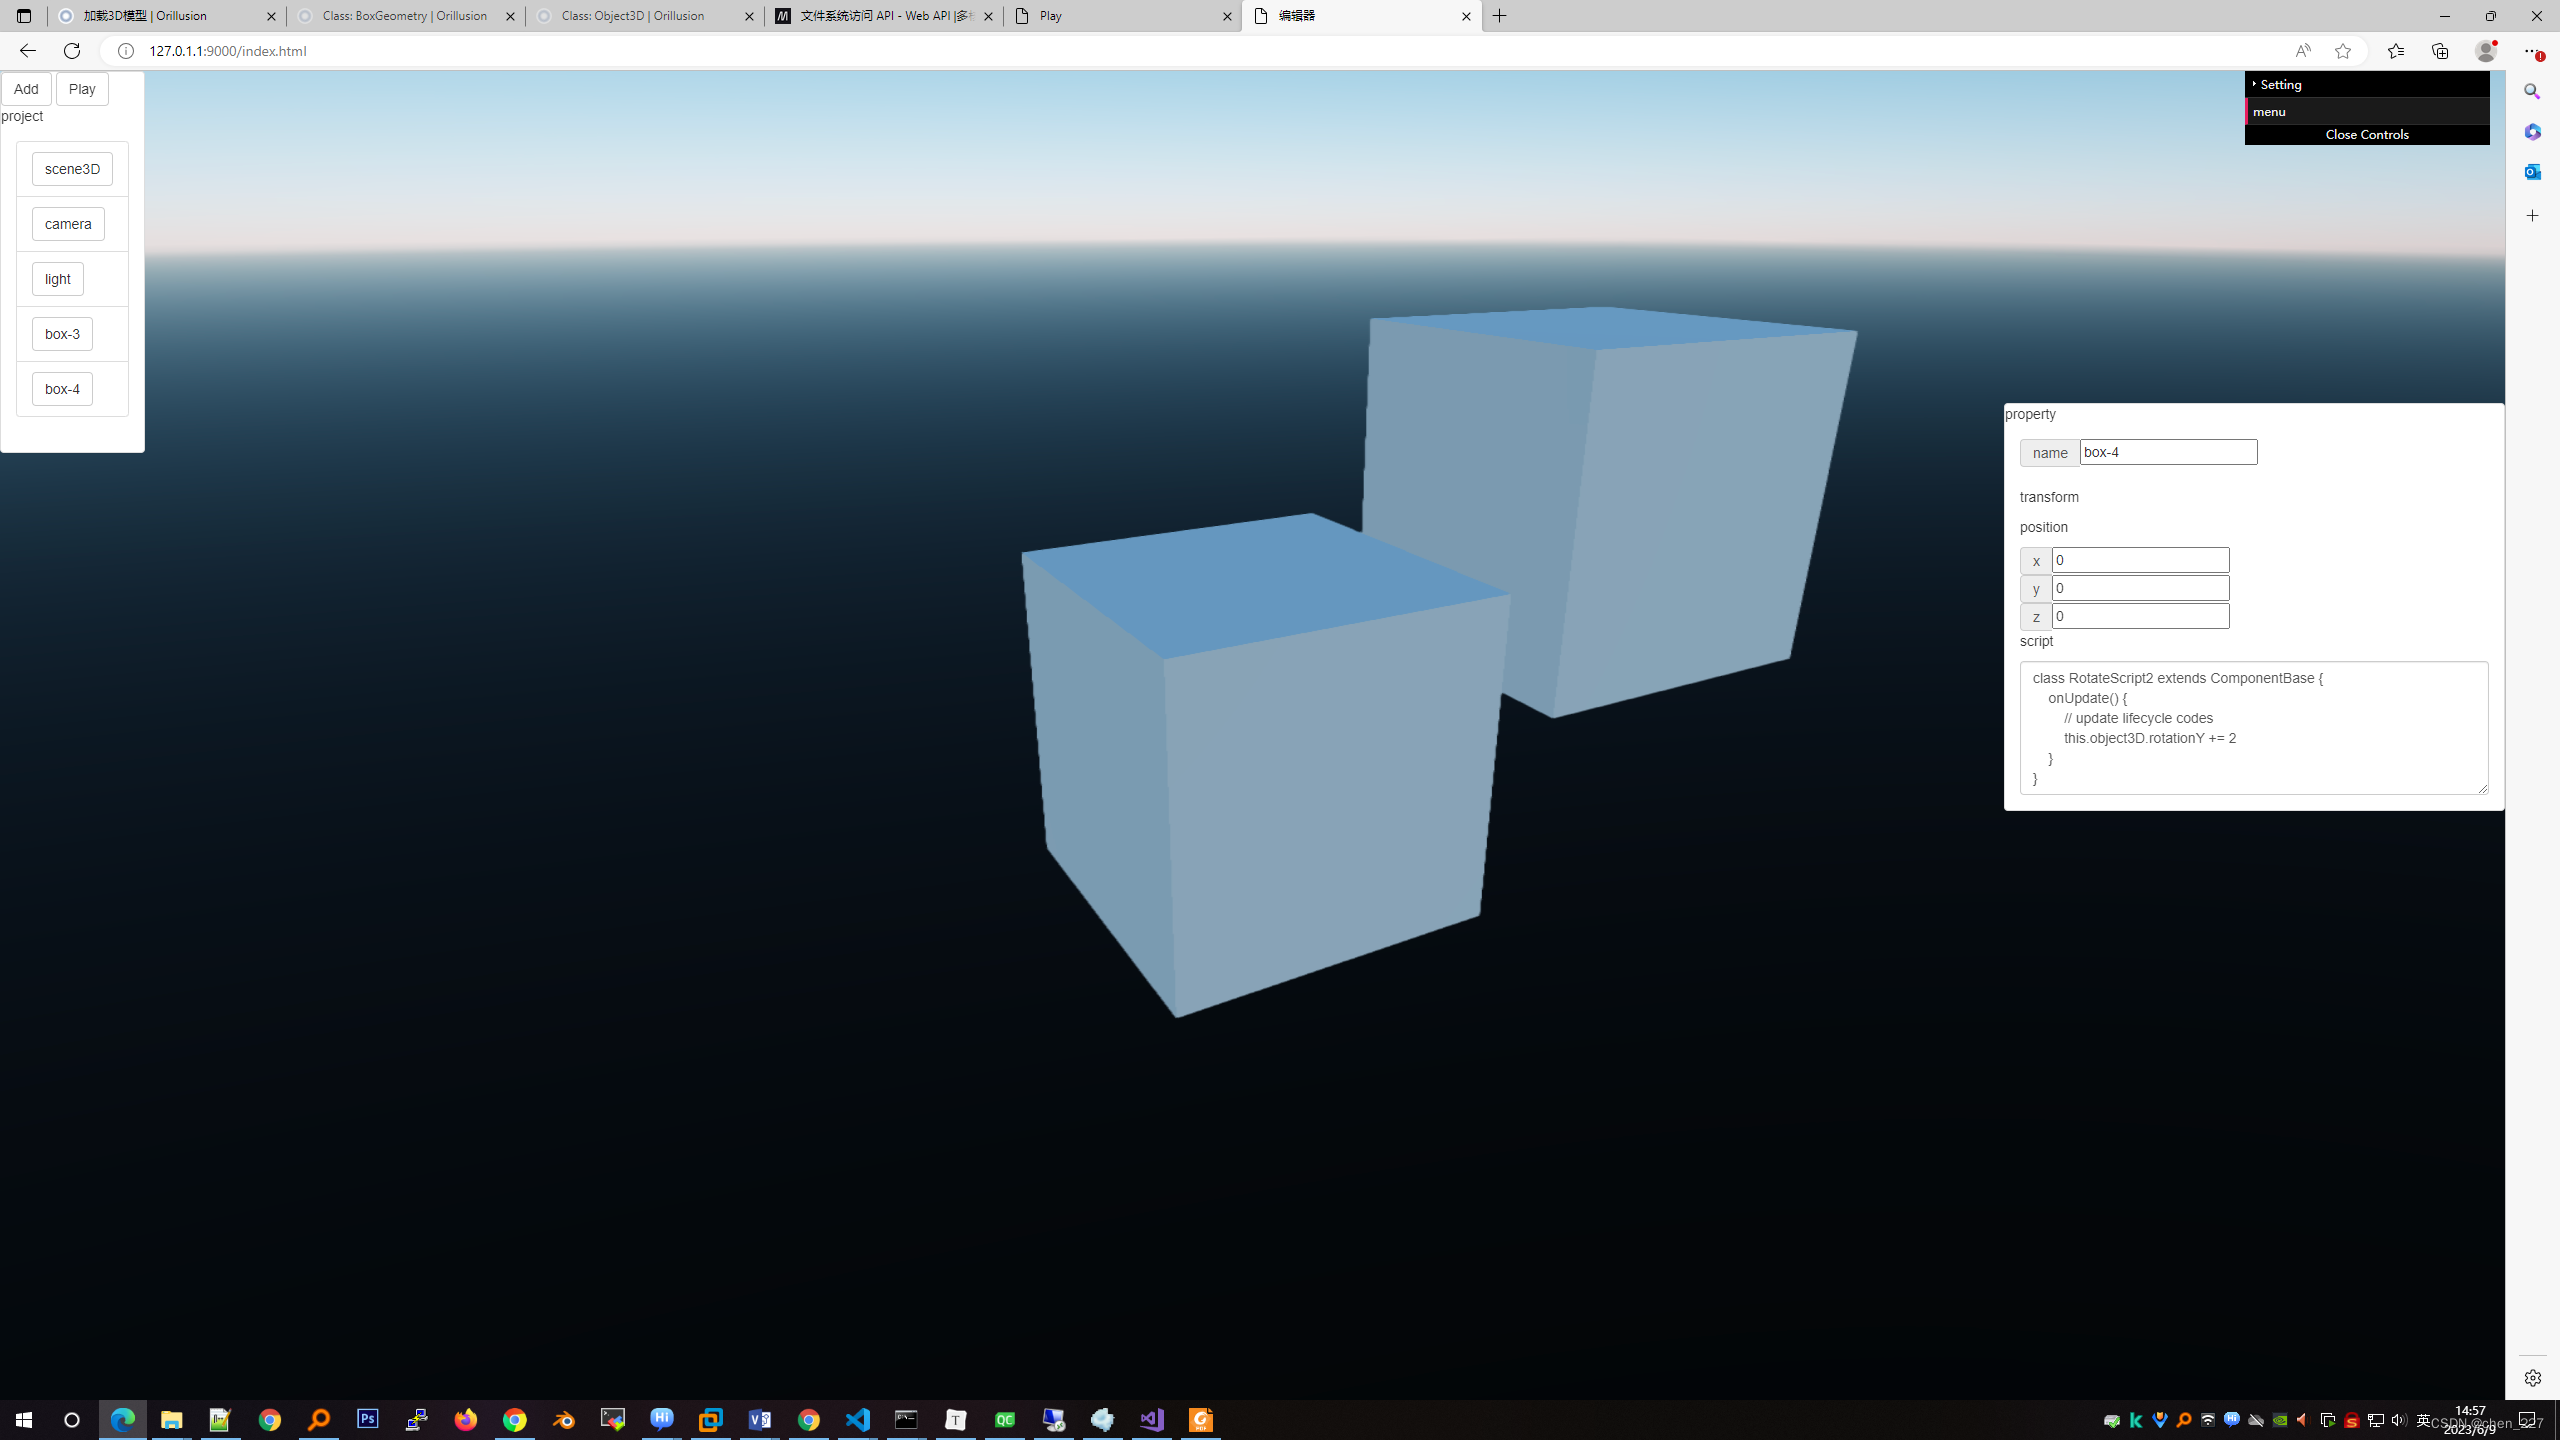The image size is (2560, 1440).
Task: Click the script code text area
Action: (2252, 728)
